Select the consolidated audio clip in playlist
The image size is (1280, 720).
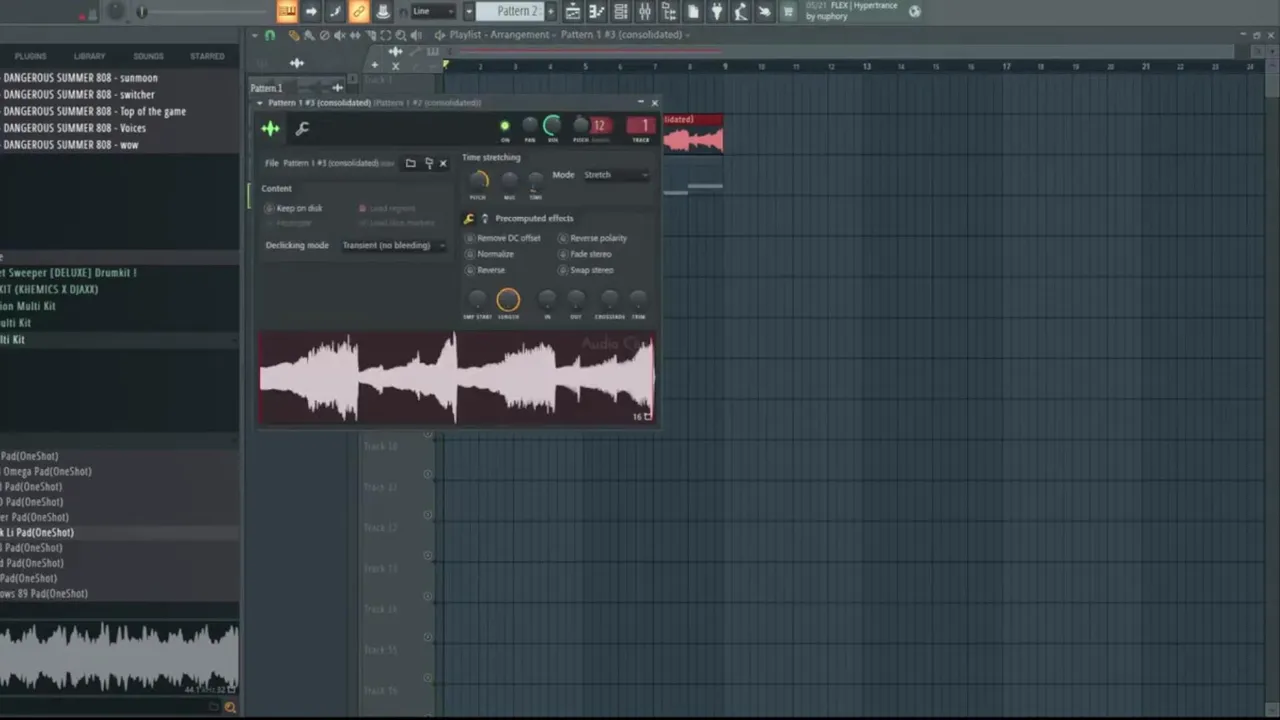pyautogui.click(x=693, y=134)
